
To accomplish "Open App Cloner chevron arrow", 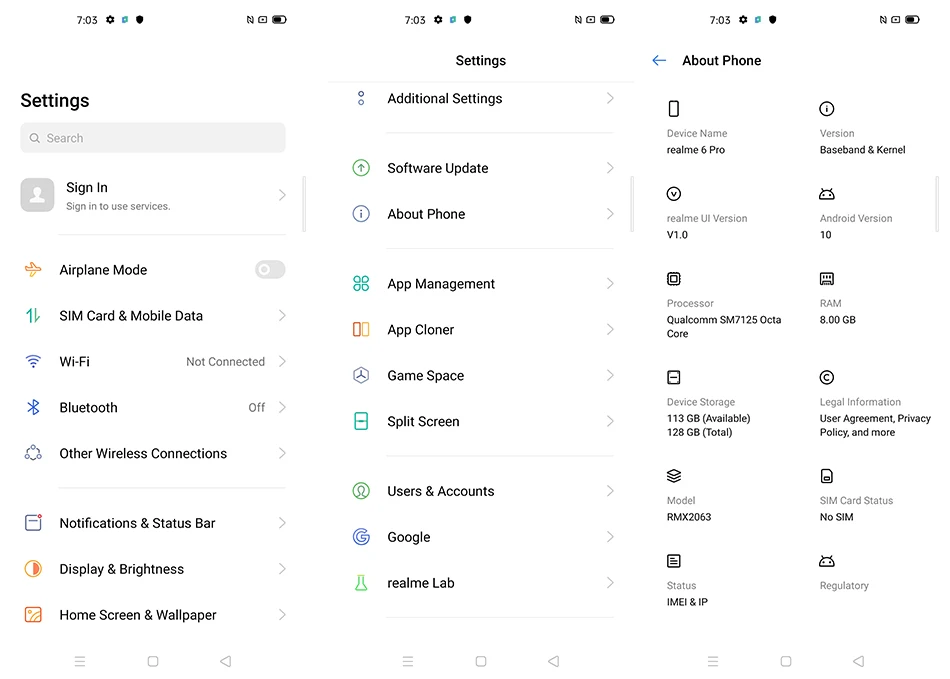I will [x=610, y=330].
